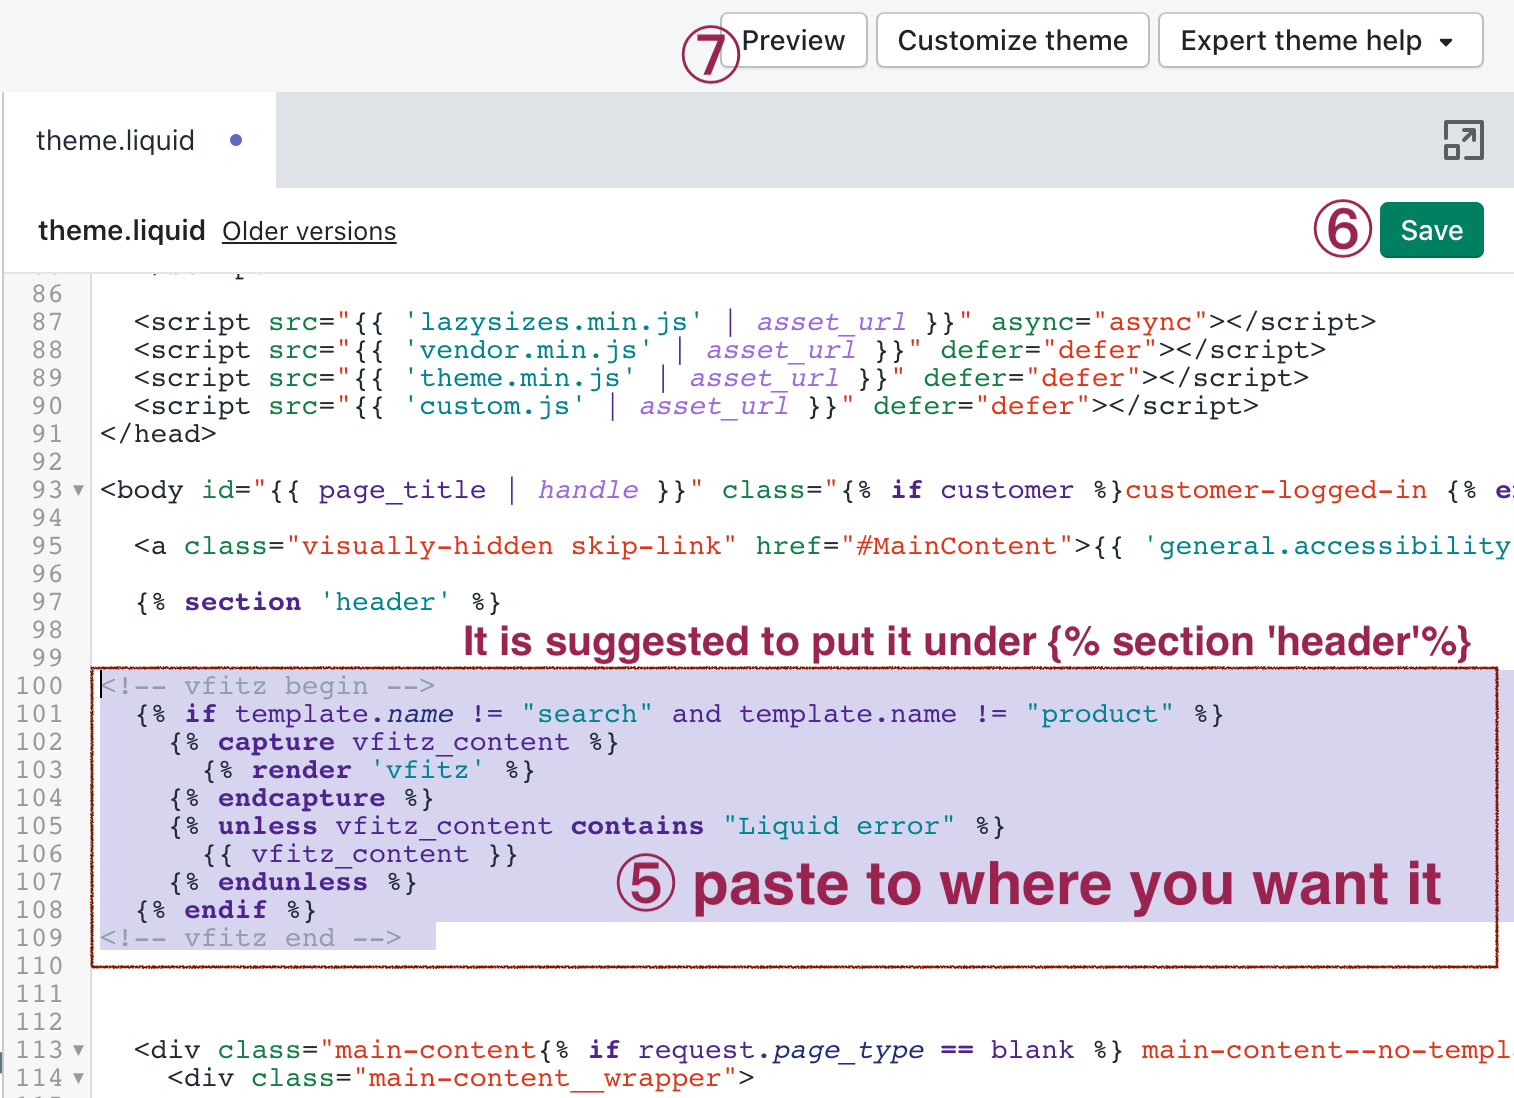Click the main-content__wrapper div line
Image resolution: width=1514 pixels, height=1098 pixels.
click(461, 1078)
